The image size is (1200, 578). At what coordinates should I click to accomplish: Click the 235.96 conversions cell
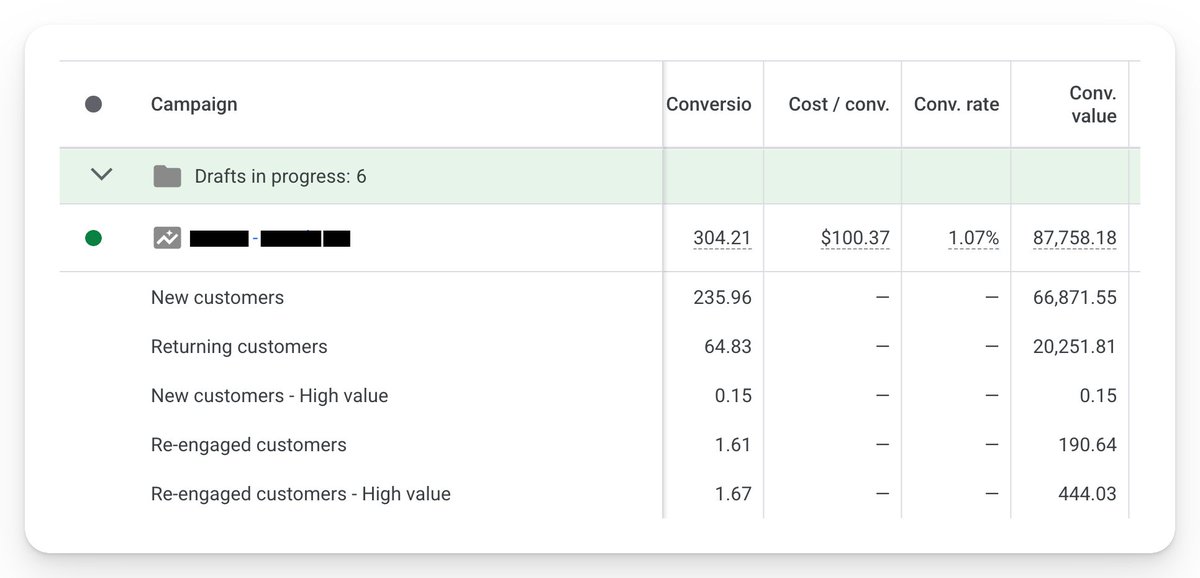pos(722,297)
